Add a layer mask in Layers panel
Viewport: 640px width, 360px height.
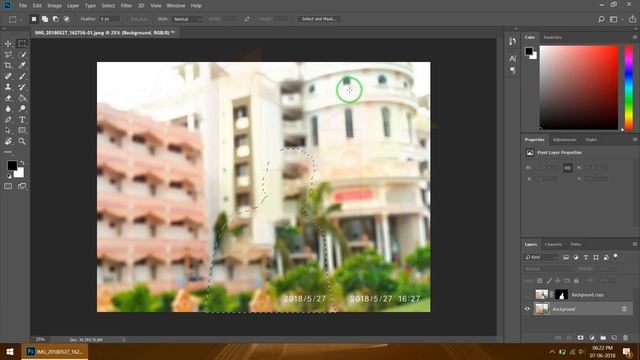click(580, 338)
